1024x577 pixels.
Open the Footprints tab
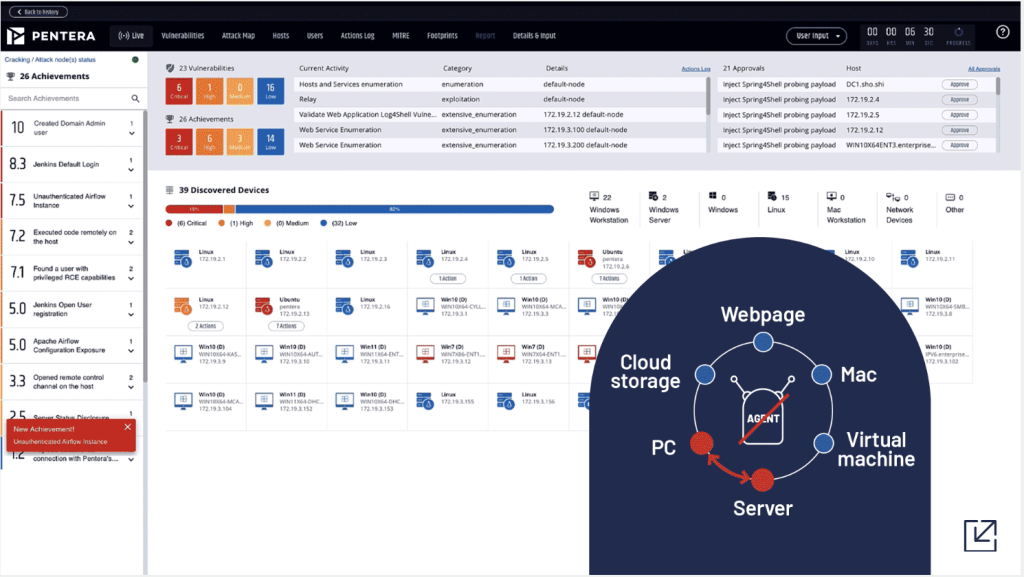coord(442,36)
